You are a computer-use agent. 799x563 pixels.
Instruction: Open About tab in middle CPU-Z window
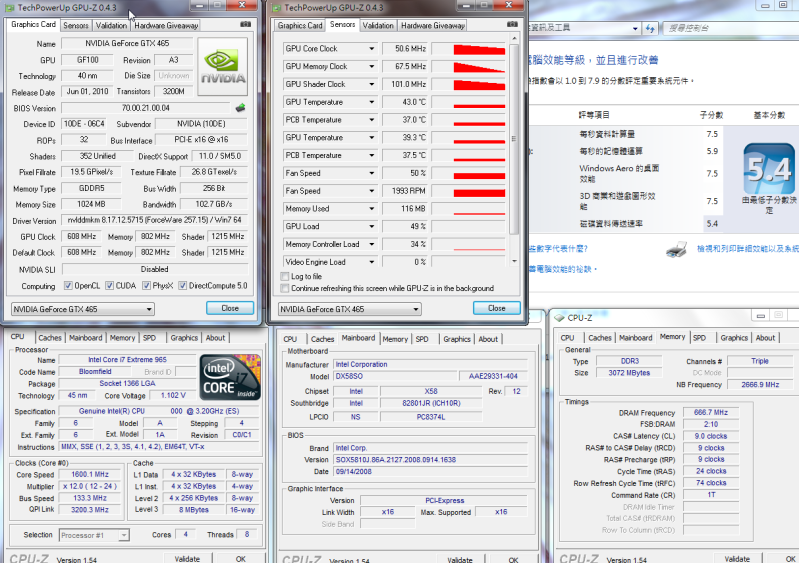(x=488, y=339)
